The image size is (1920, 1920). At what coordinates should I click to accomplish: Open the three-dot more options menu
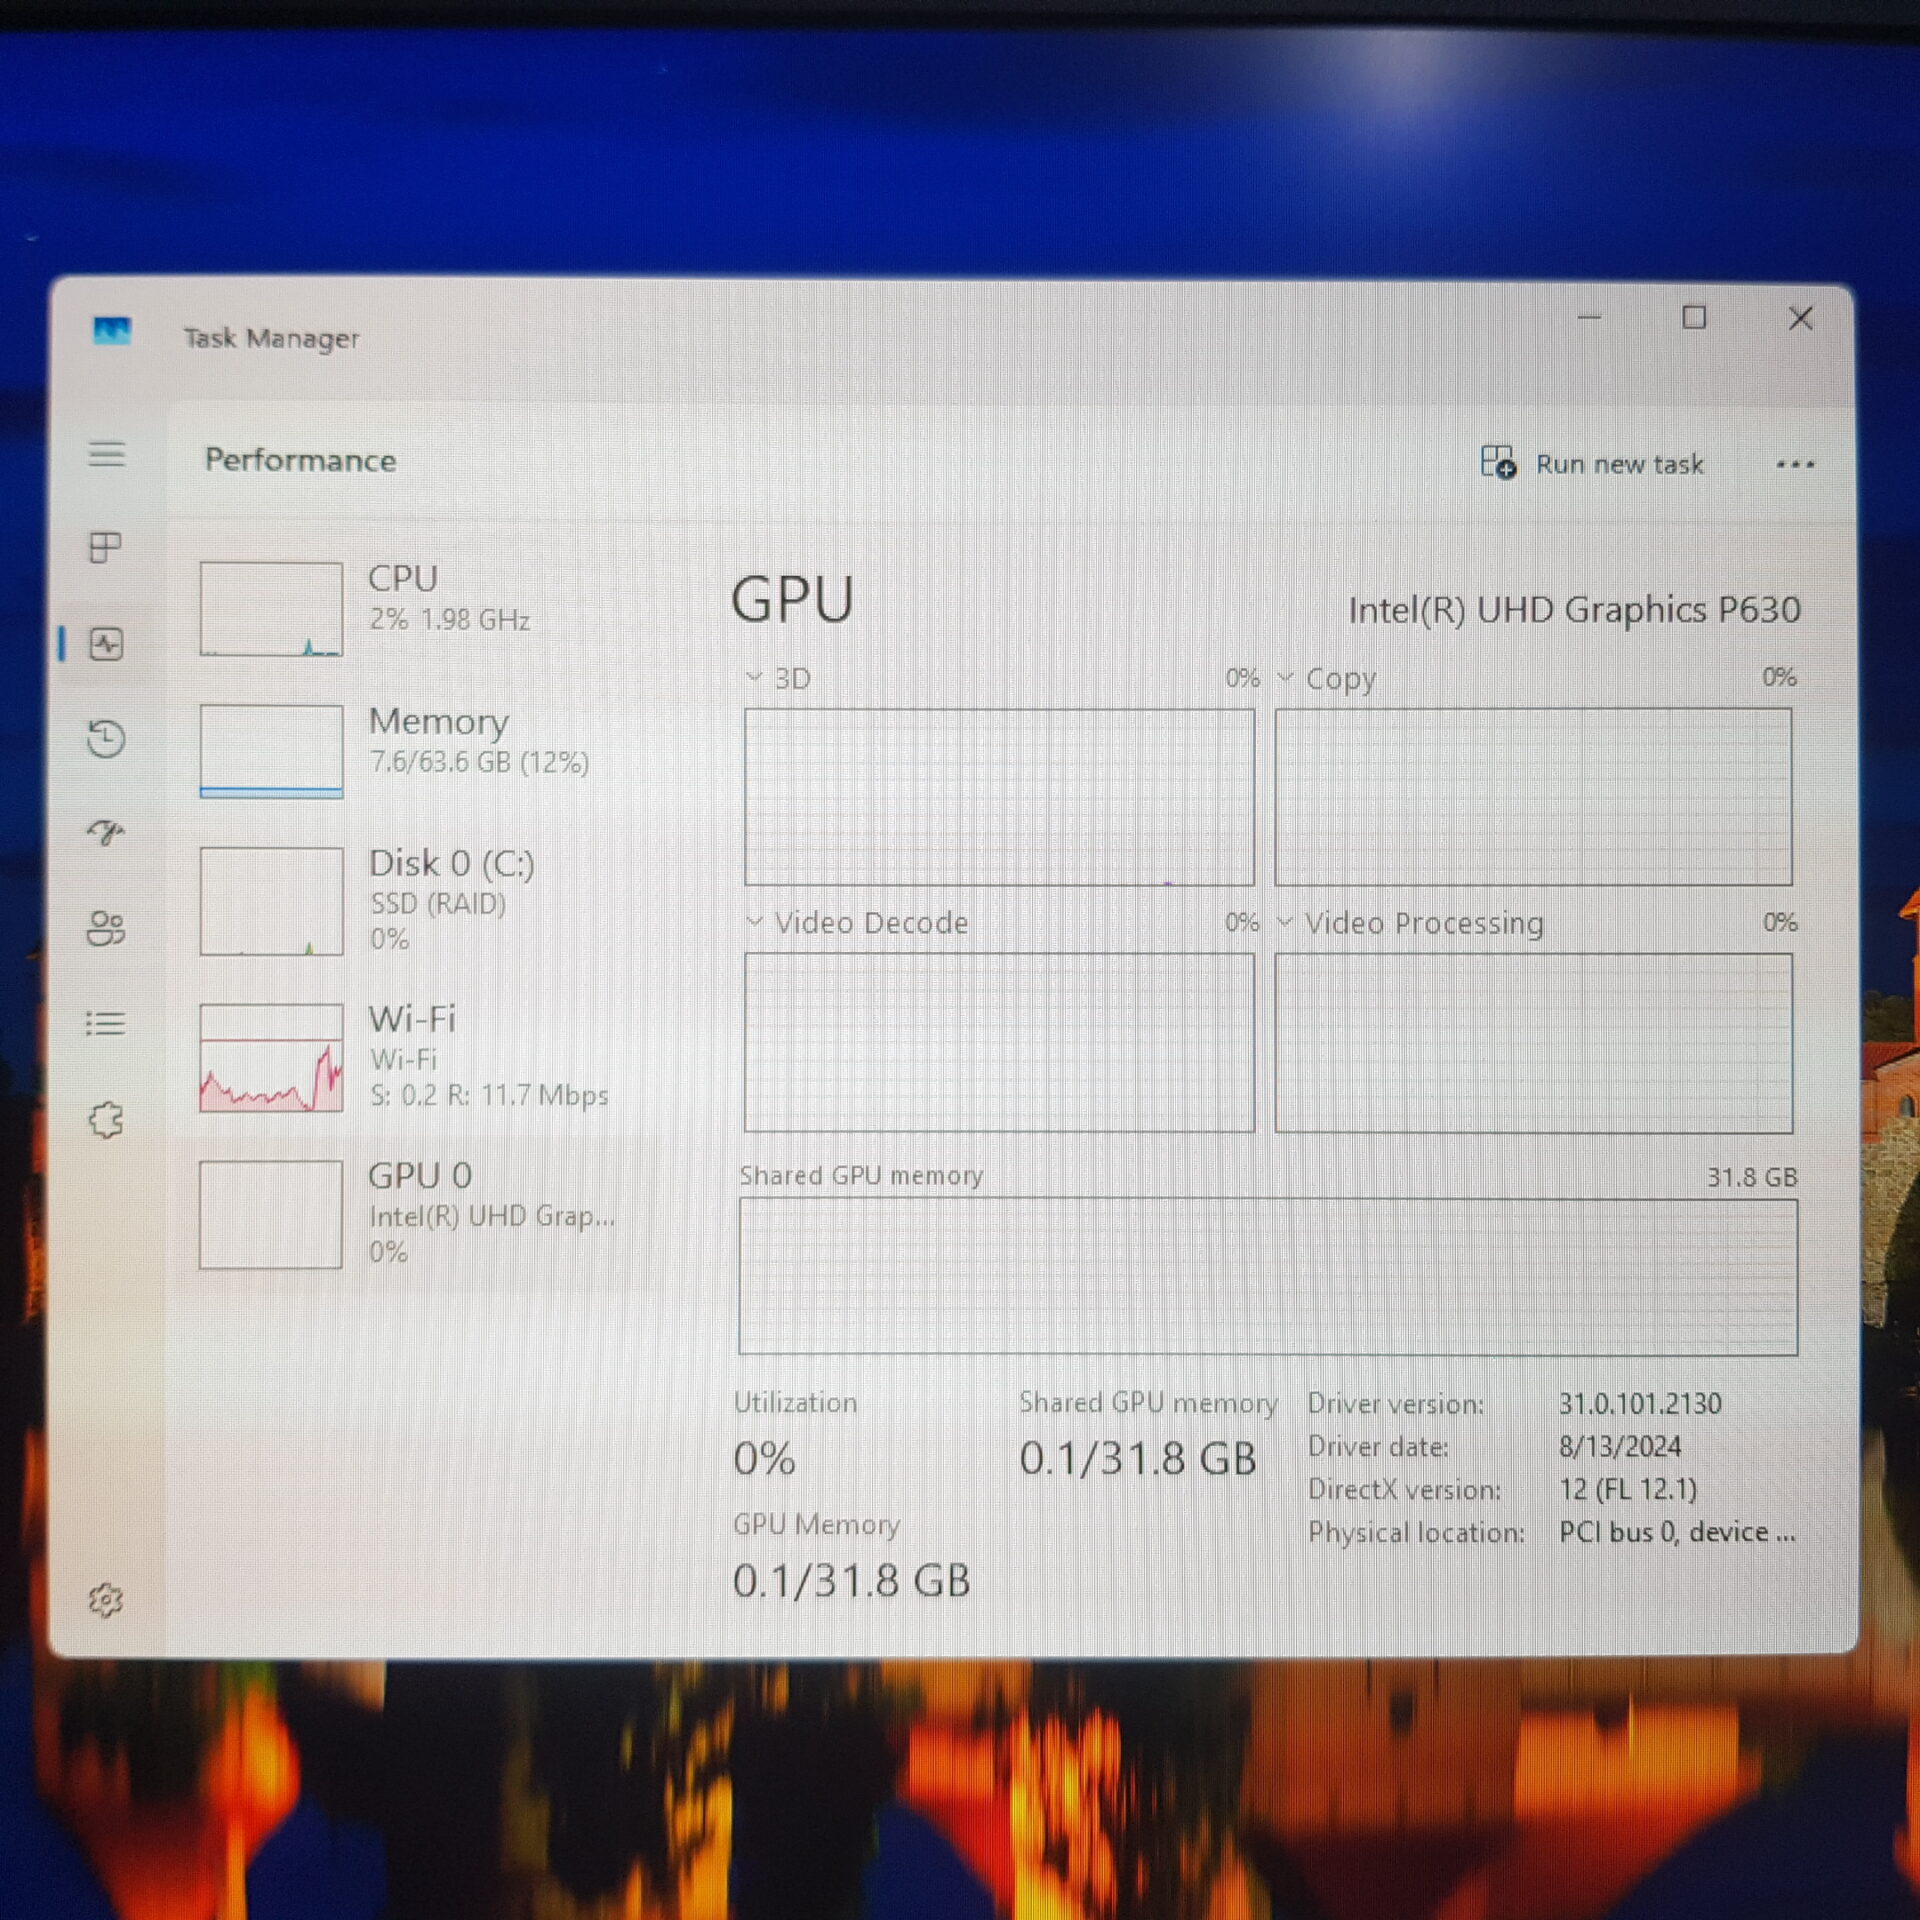pyautogui.click(x=1795, y=465)
